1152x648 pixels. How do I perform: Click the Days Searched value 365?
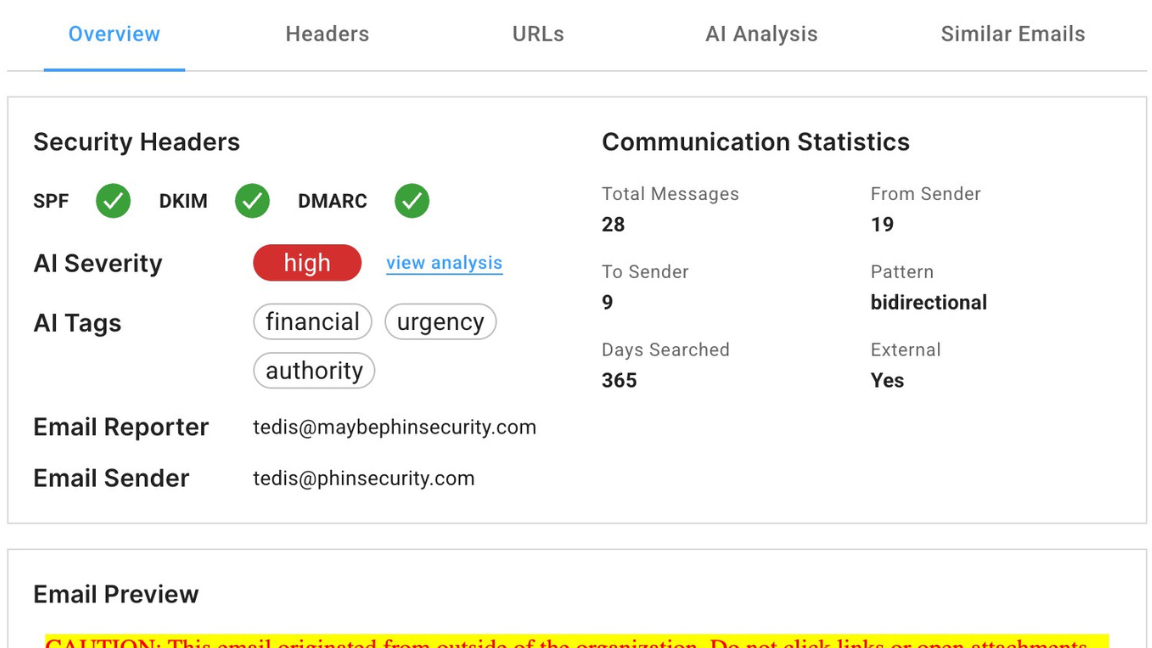[x=619, y=380]
